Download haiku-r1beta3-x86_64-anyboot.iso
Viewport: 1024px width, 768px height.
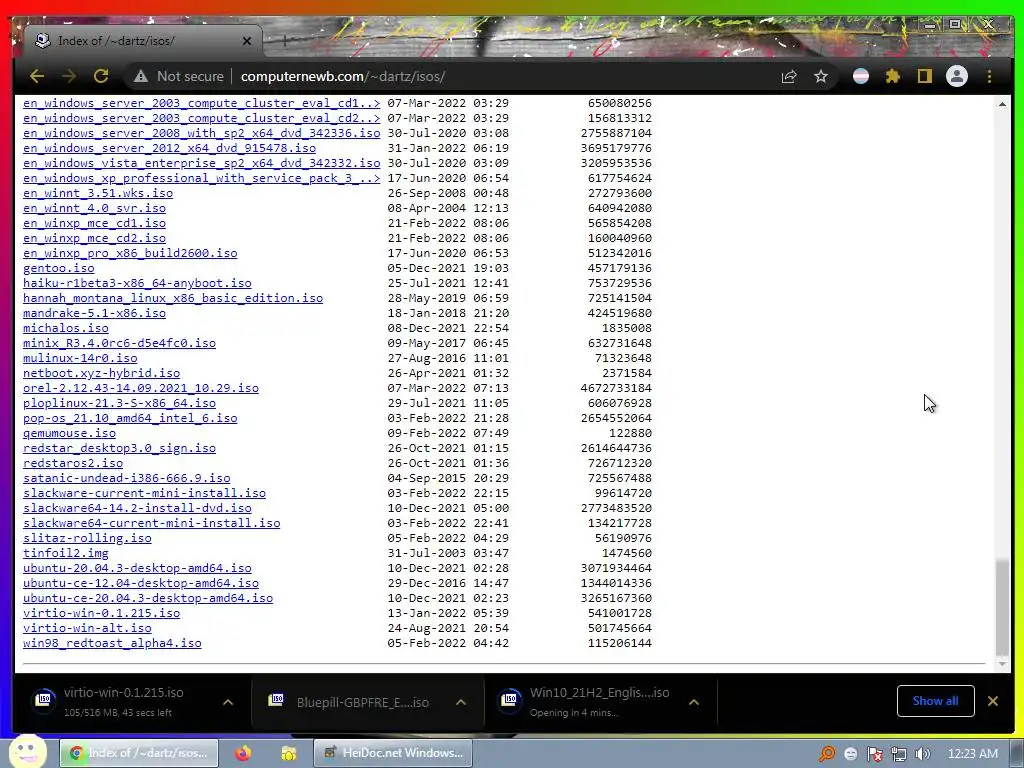coord(137,283)
